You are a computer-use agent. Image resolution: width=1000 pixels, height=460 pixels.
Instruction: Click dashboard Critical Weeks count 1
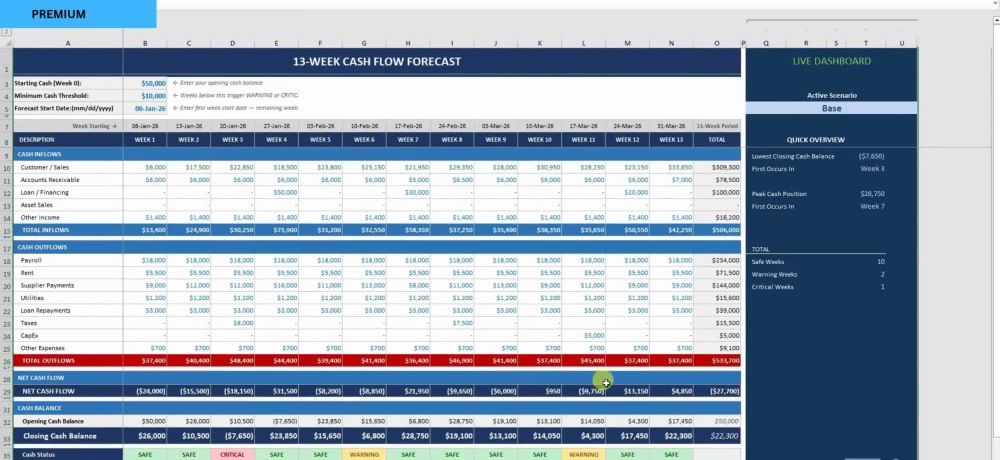click(x=883, y=287)
